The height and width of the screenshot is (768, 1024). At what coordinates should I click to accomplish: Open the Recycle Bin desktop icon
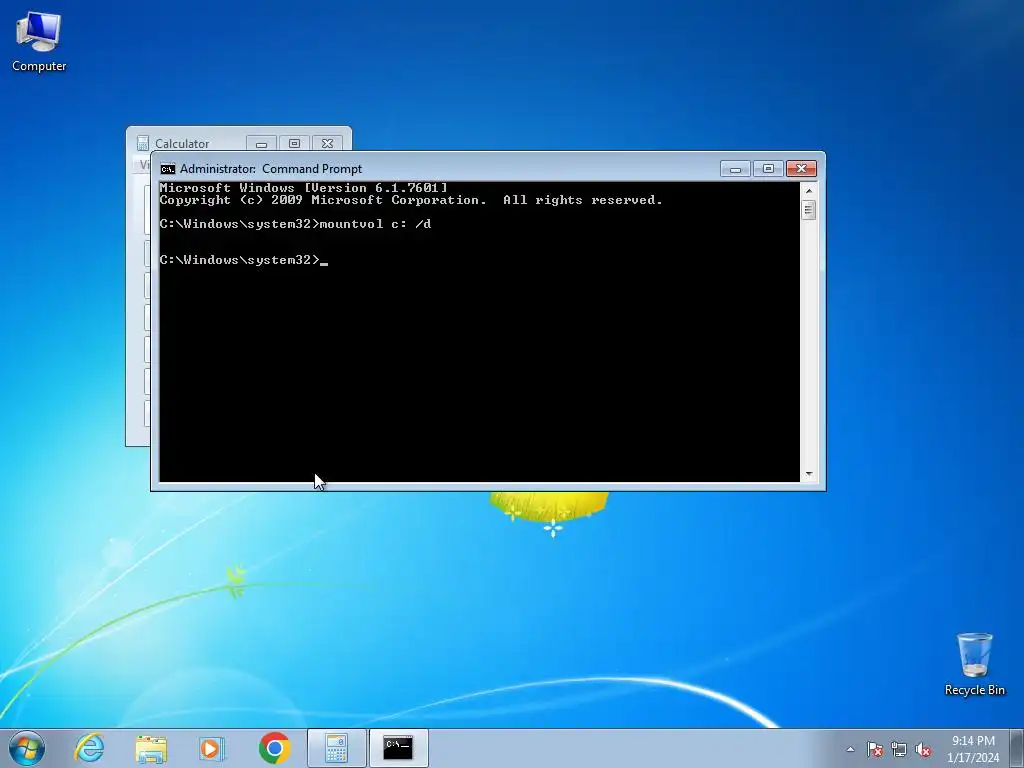[974, 664]
